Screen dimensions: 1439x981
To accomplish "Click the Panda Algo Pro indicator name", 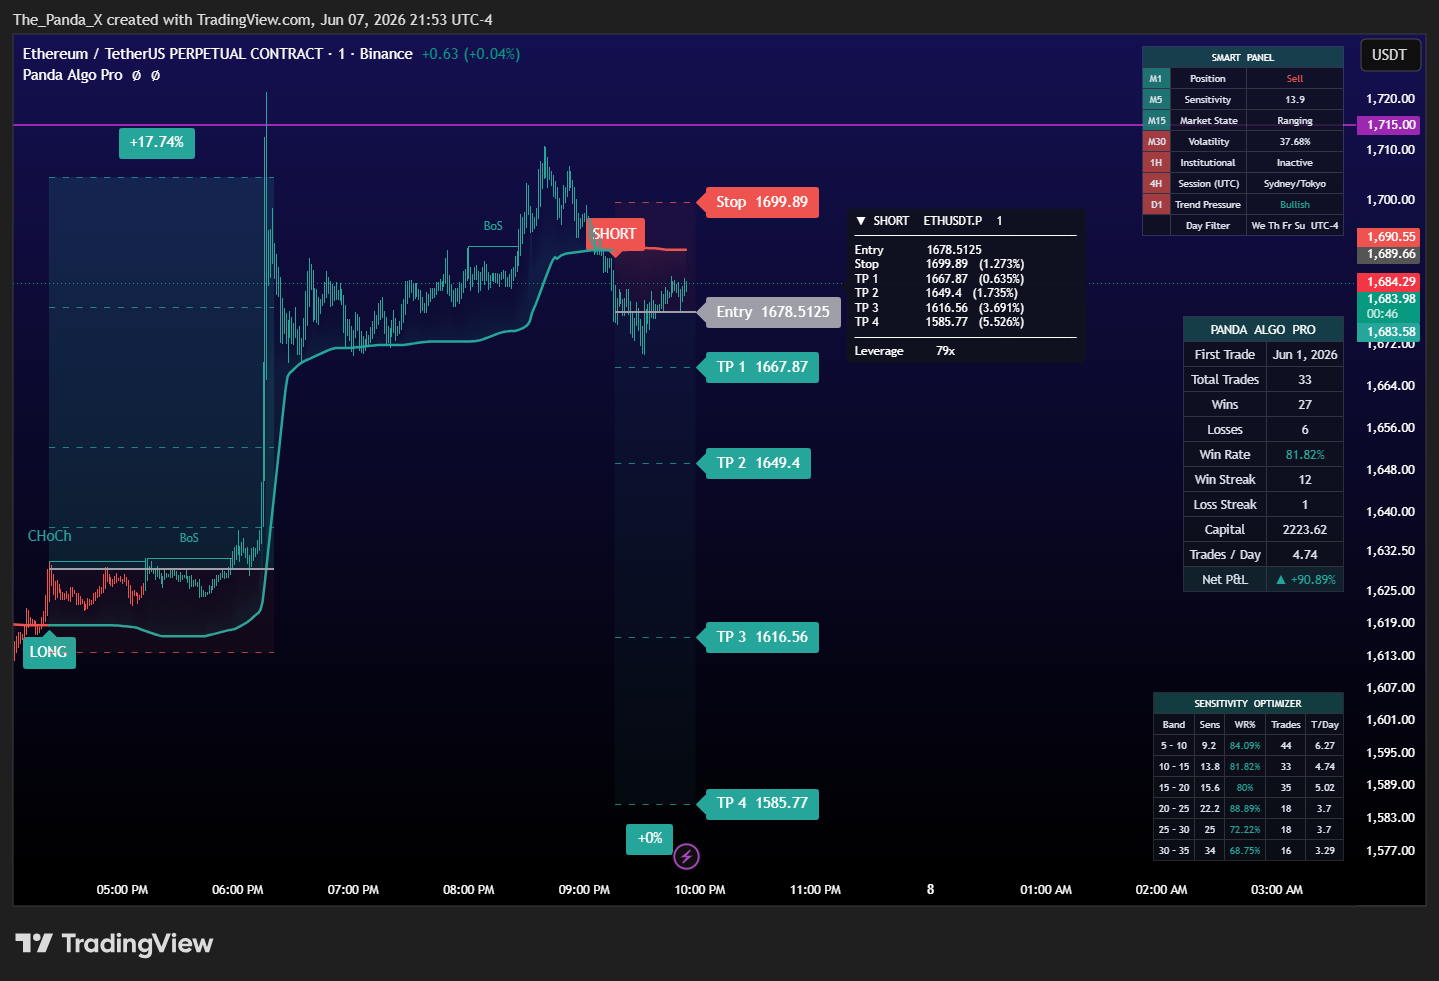I will [x=73, y=75].
